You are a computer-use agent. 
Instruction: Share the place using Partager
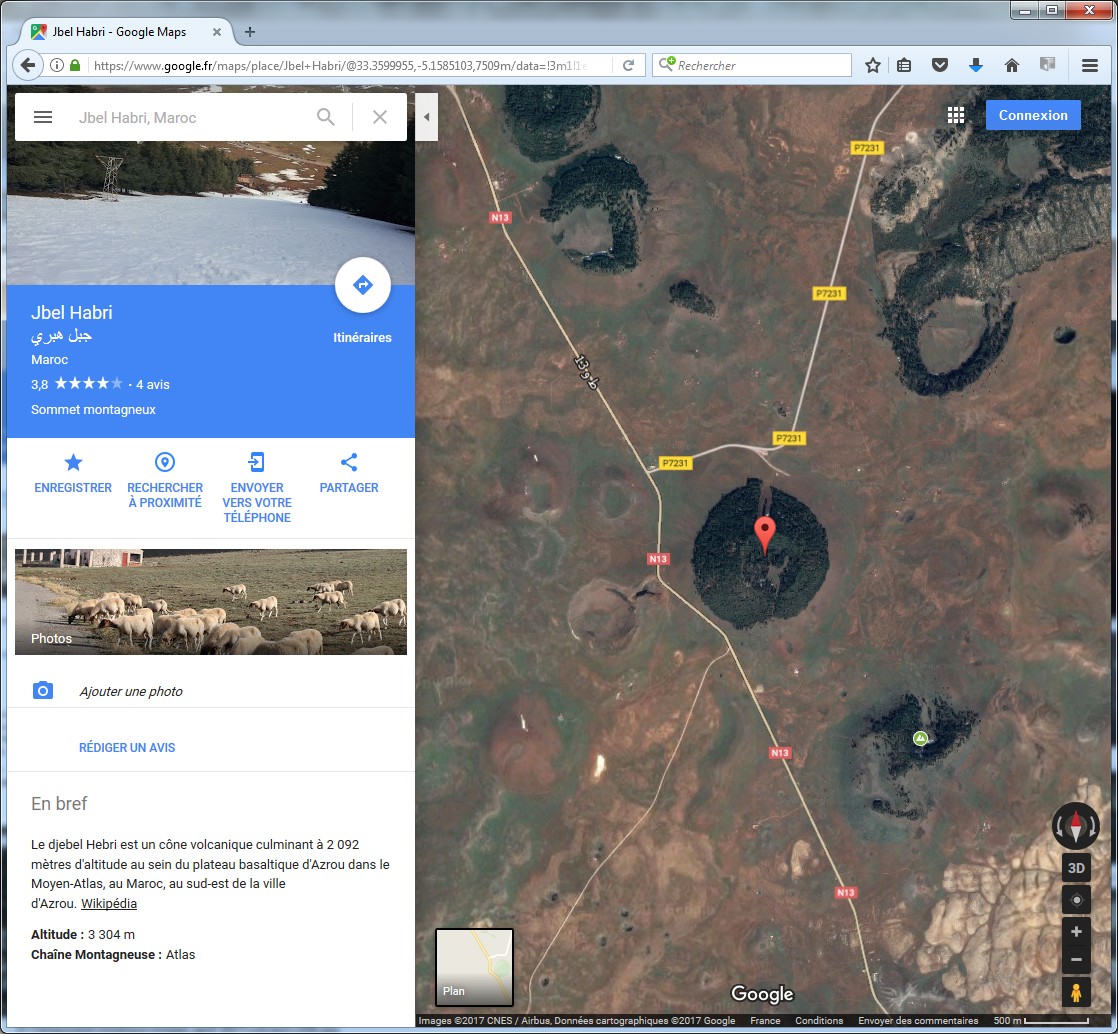tap(349, 463)
